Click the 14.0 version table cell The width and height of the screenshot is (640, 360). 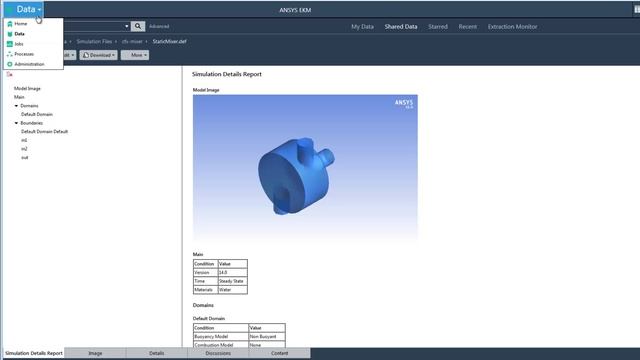[232, 272]
